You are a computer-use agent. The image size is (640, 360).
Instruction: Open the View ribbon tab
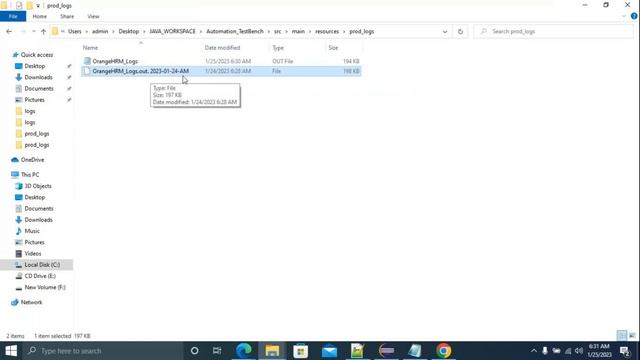click(x=93, y=16)
